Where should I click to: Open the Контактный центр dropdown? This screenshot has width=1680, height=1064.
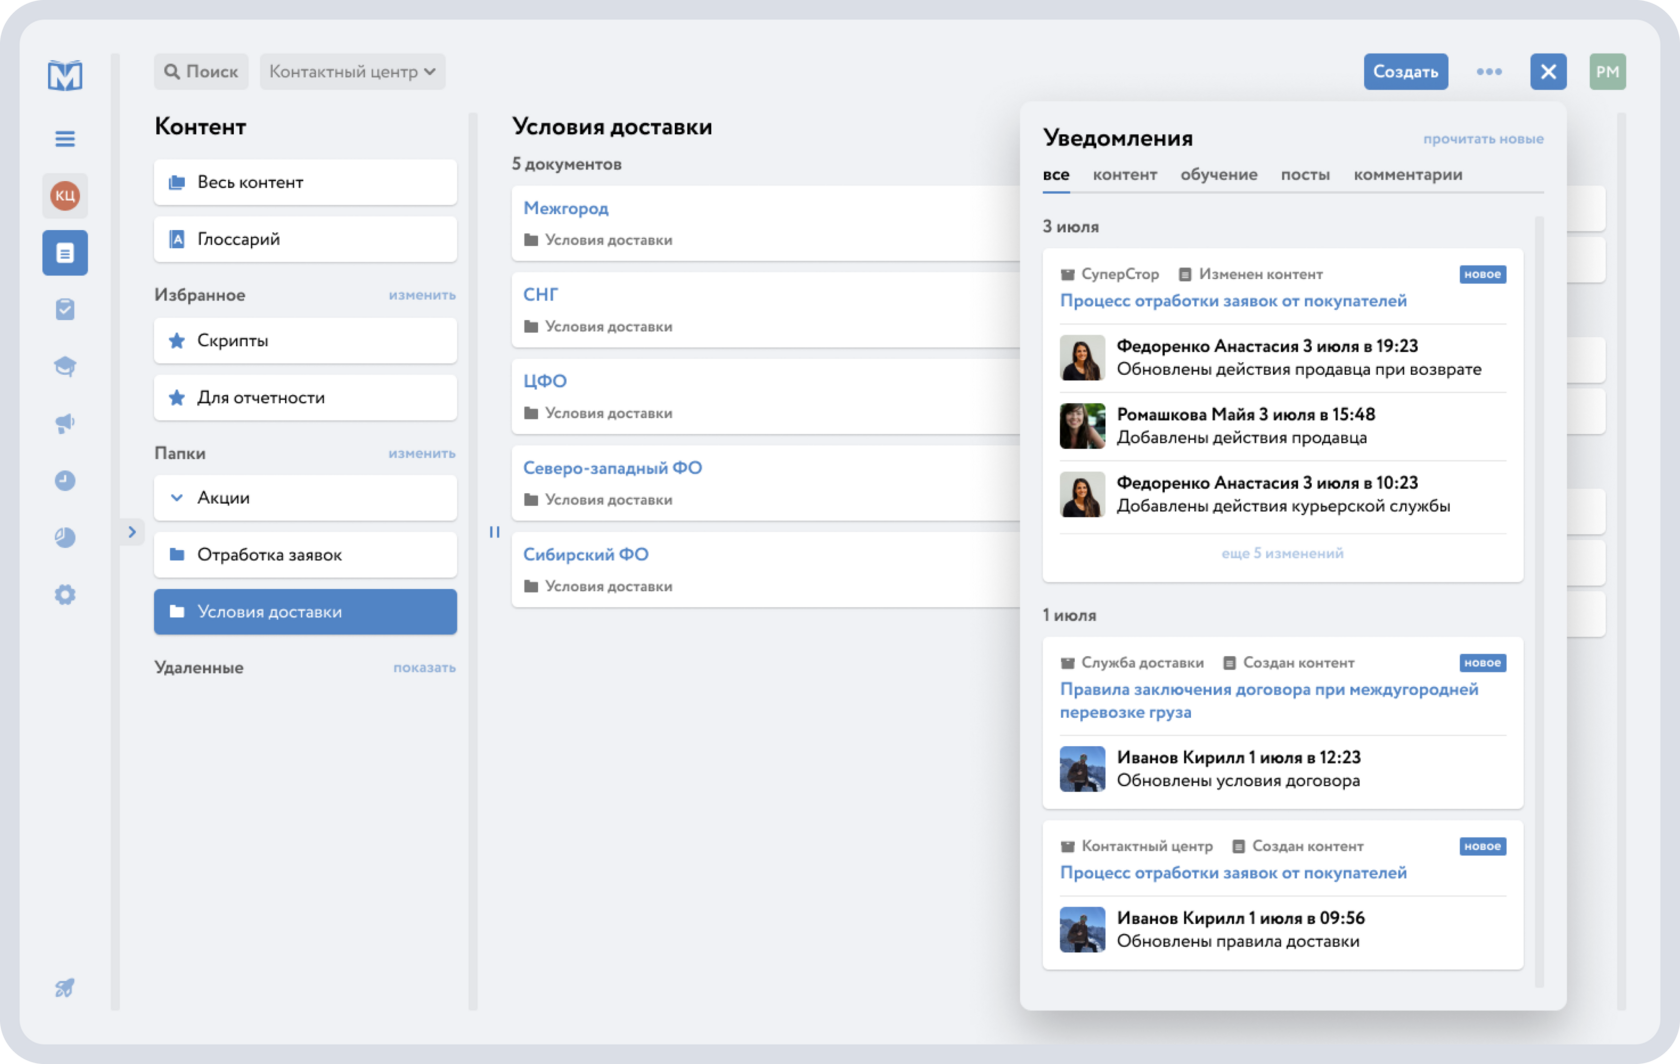coord(352,72)
